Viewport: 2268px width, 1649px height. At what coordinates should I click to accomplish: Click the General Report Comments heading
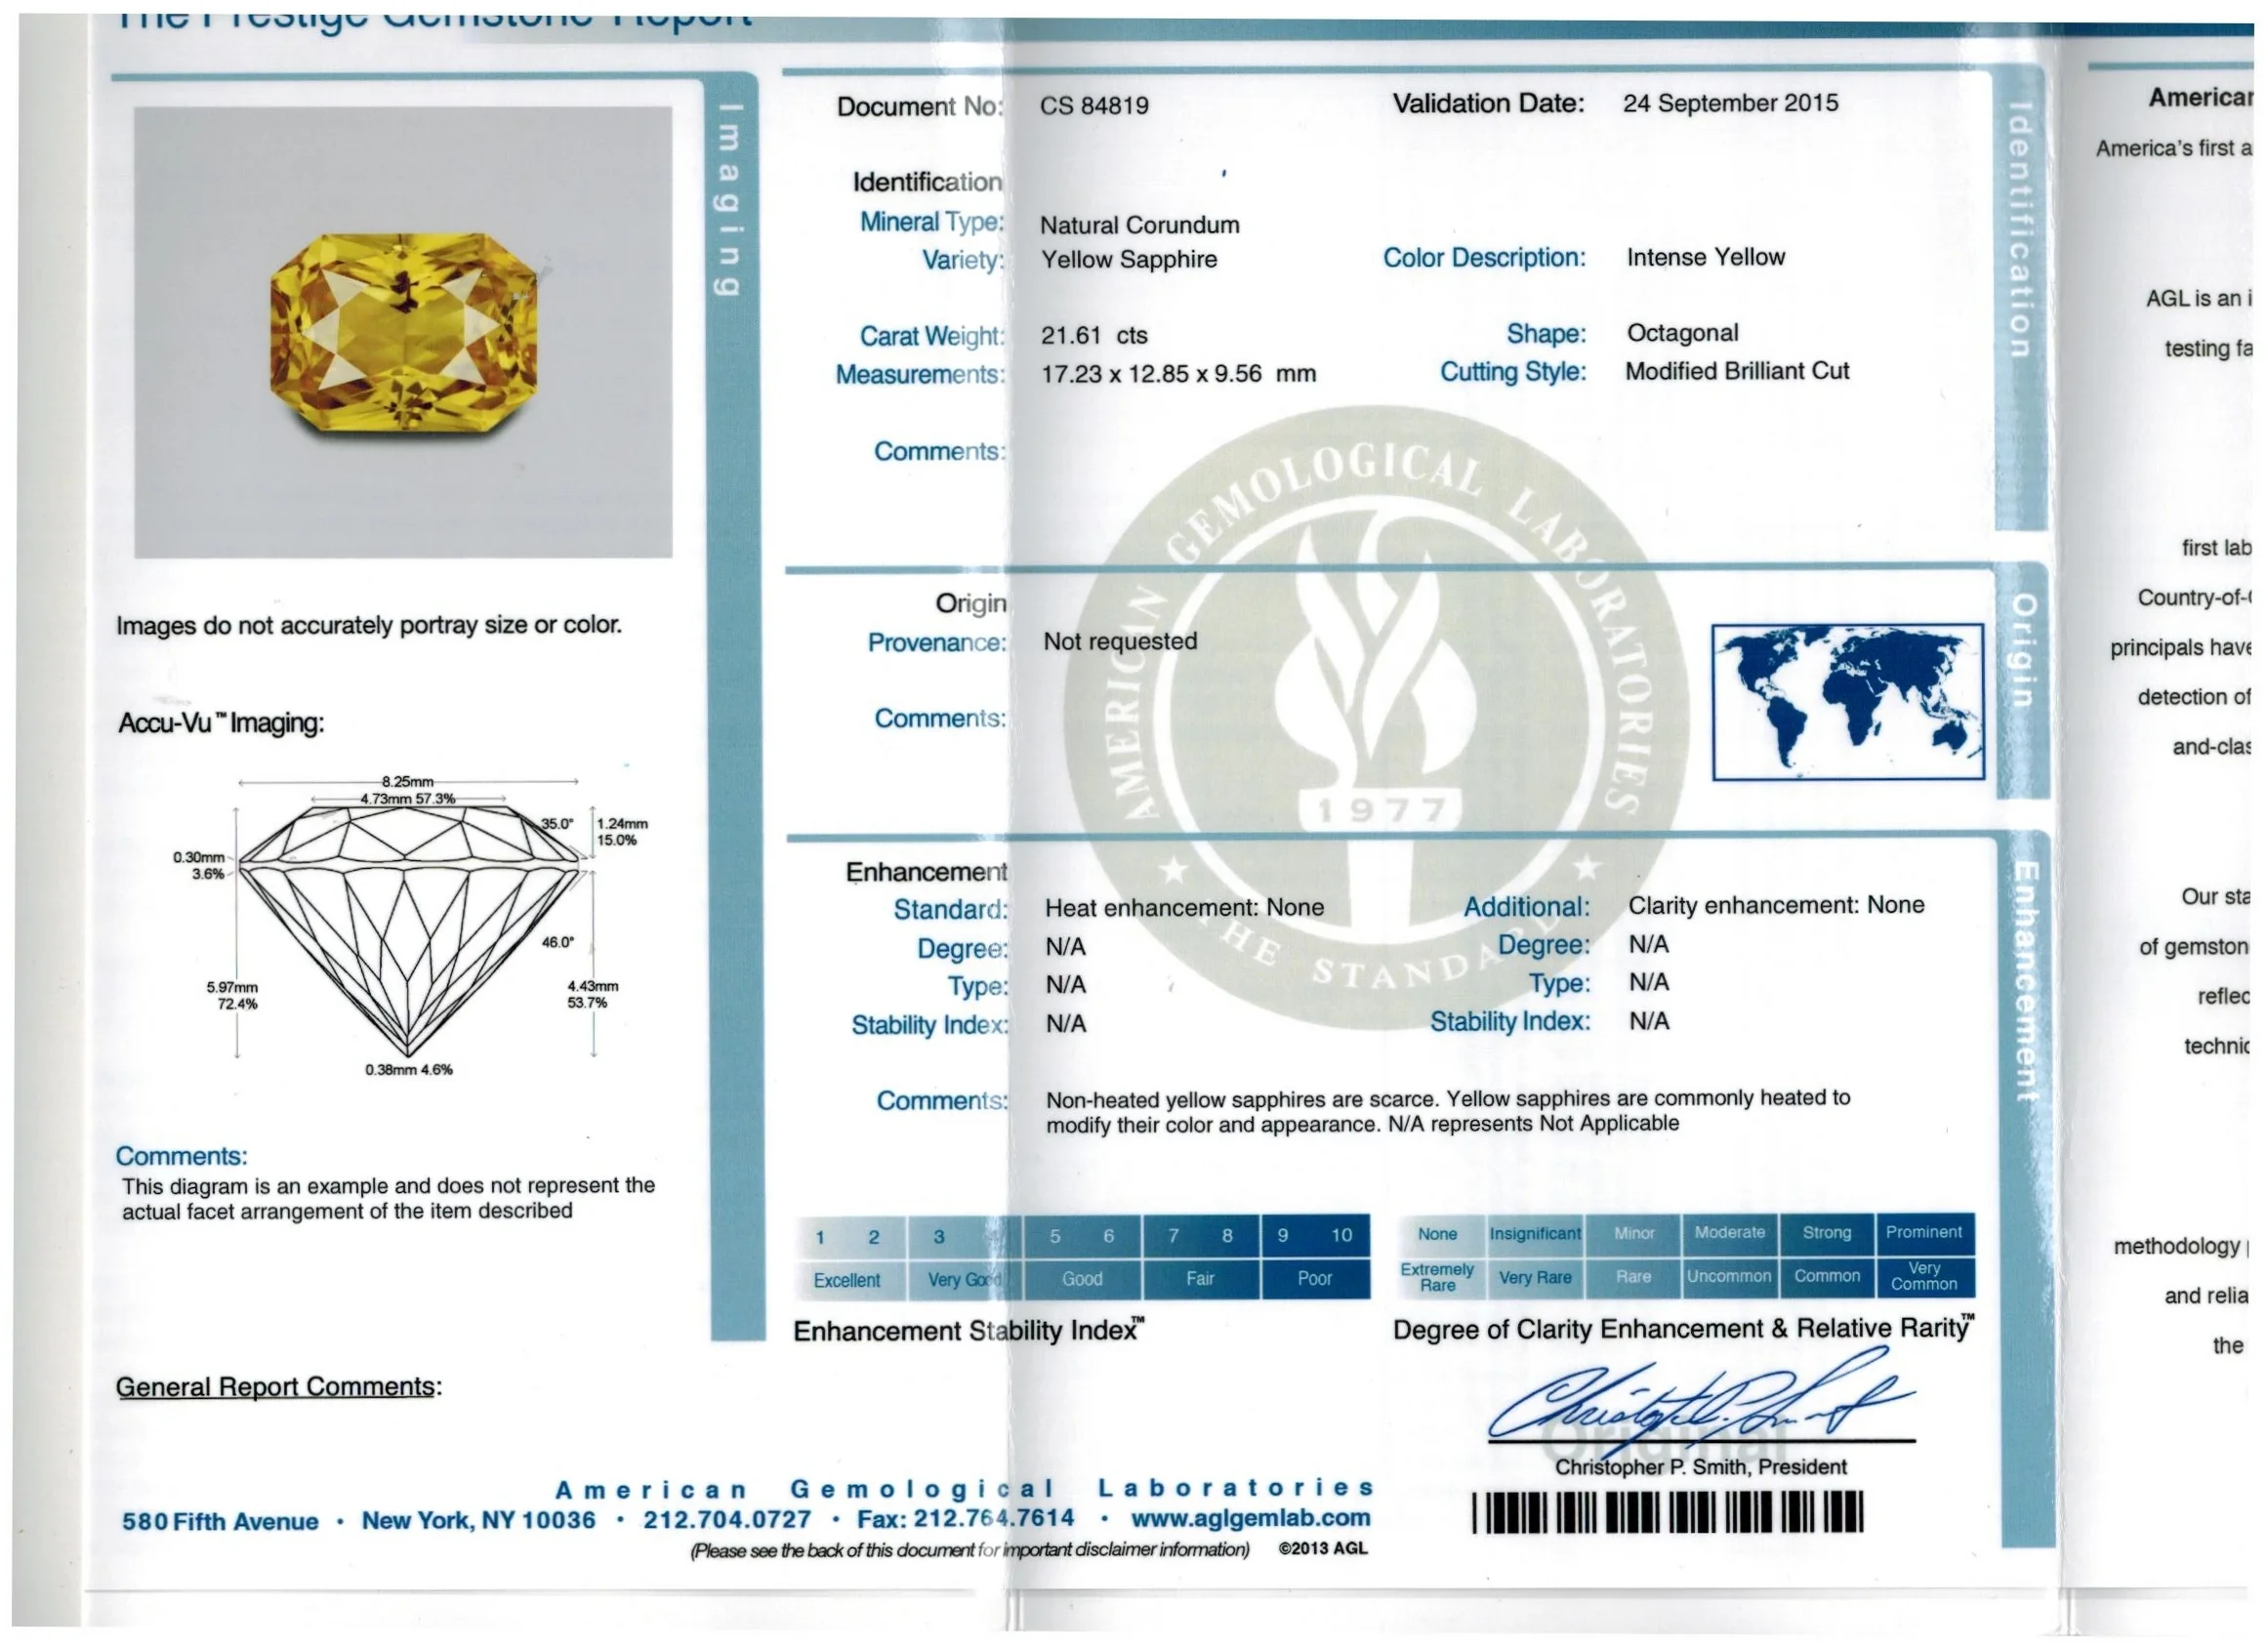[x=278, y=1386]
